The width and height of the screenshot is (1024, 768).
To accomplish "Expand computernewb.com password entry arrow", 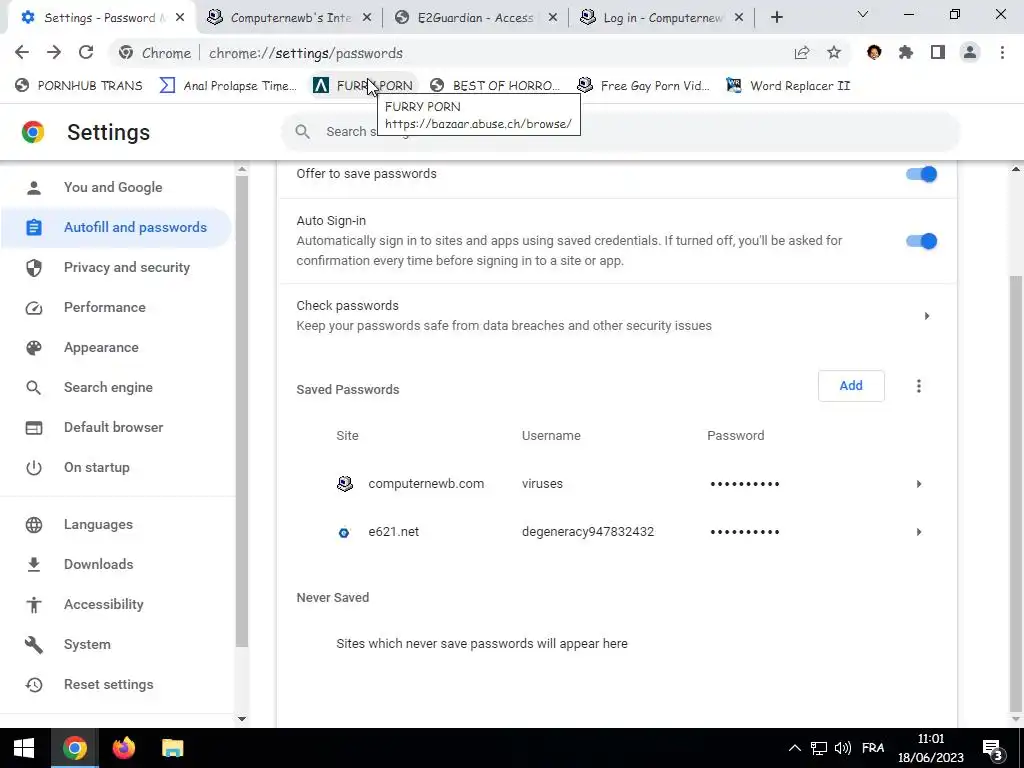I will pos(919,484).
